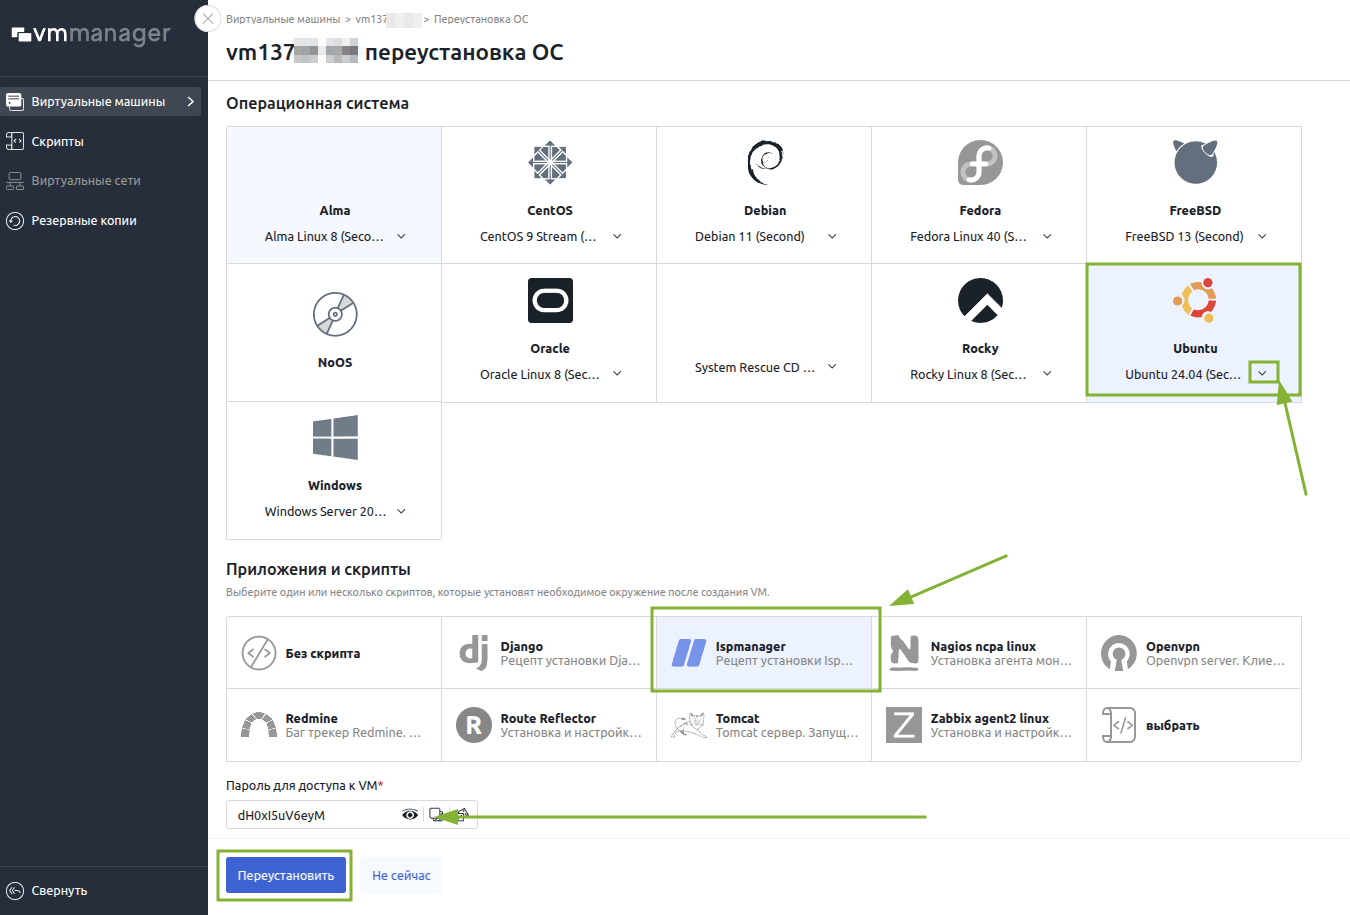Viewport: 1350px width, 915px height.
Task: Open the Rocky Linux 8 version dropdown
Action: 1047,374
